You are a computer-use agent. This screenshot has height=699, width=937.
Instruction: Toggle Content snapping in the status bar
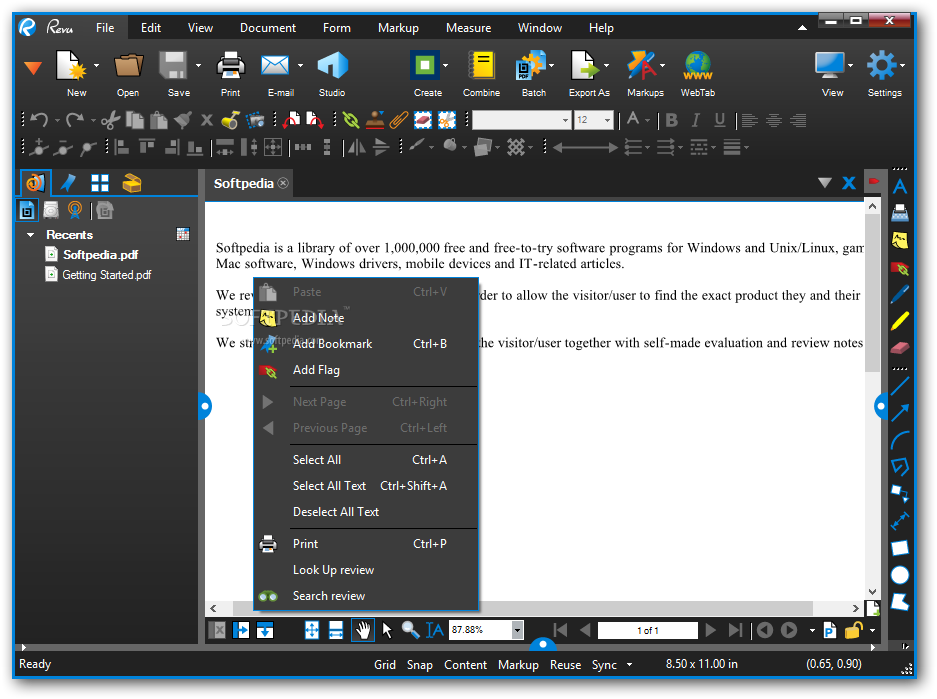tap(465, 664)
